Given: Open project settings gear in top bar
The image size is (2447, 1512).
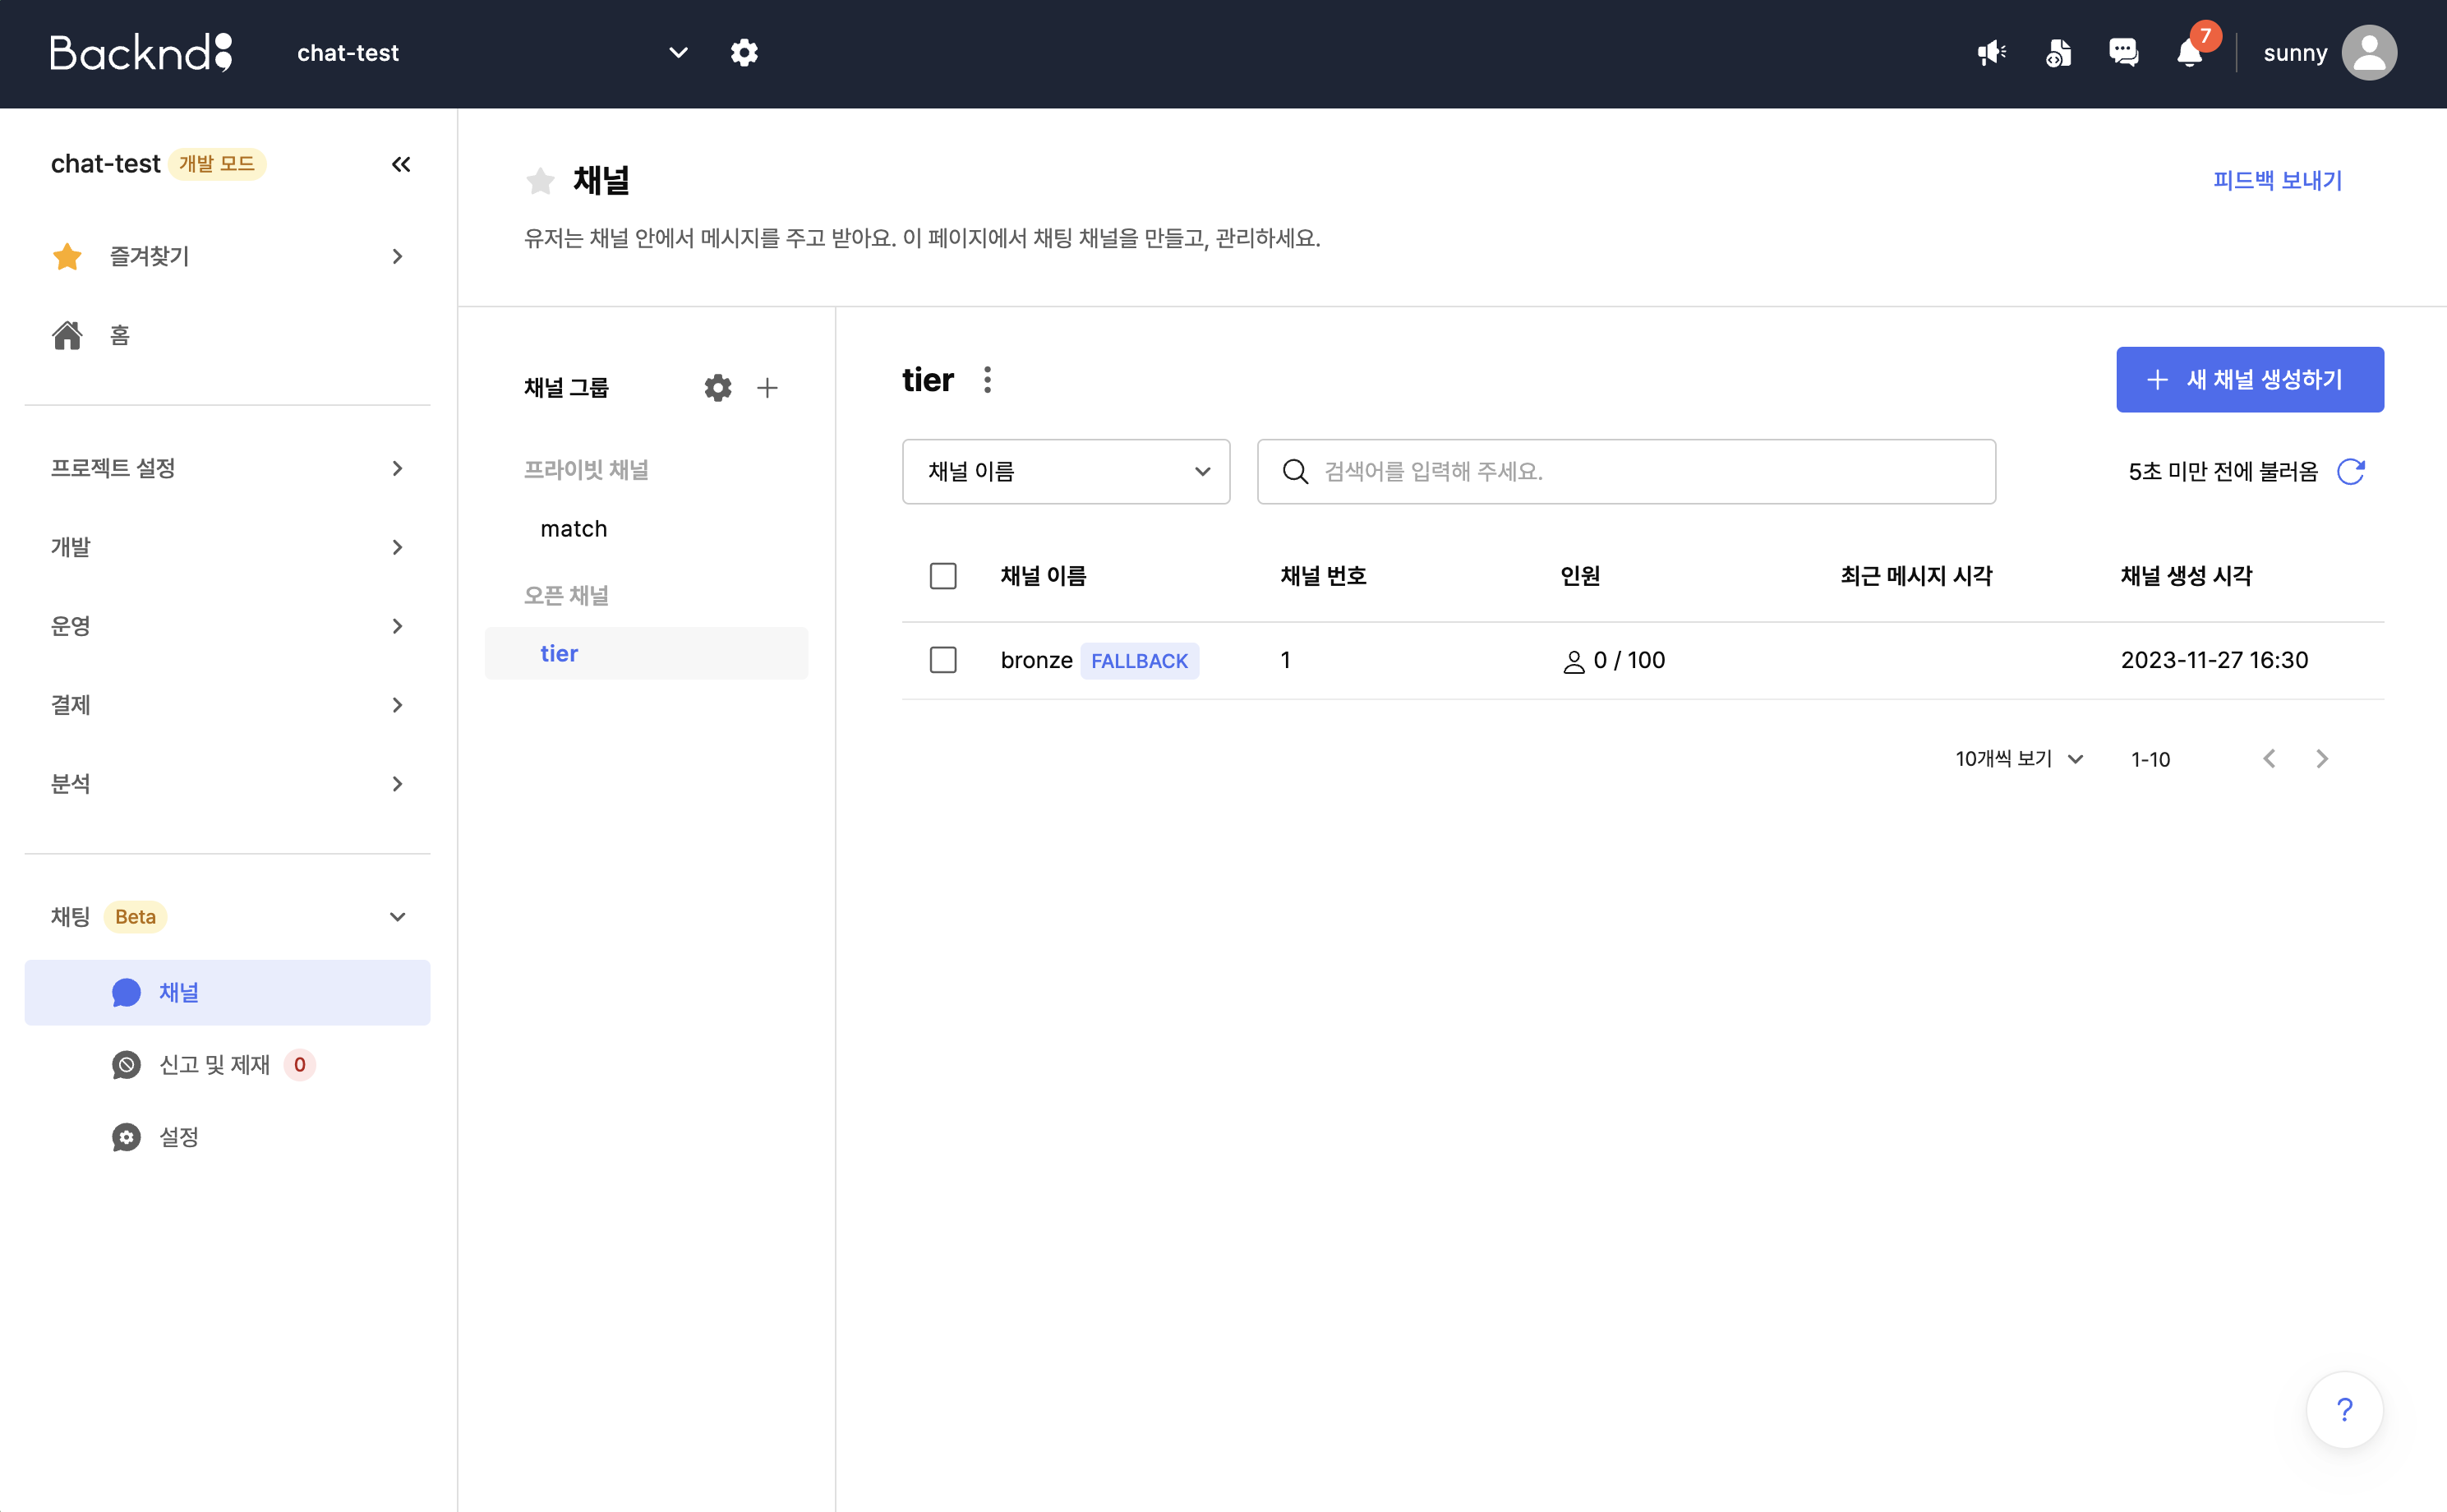Looking at the screenshot, I should point(744,53).
